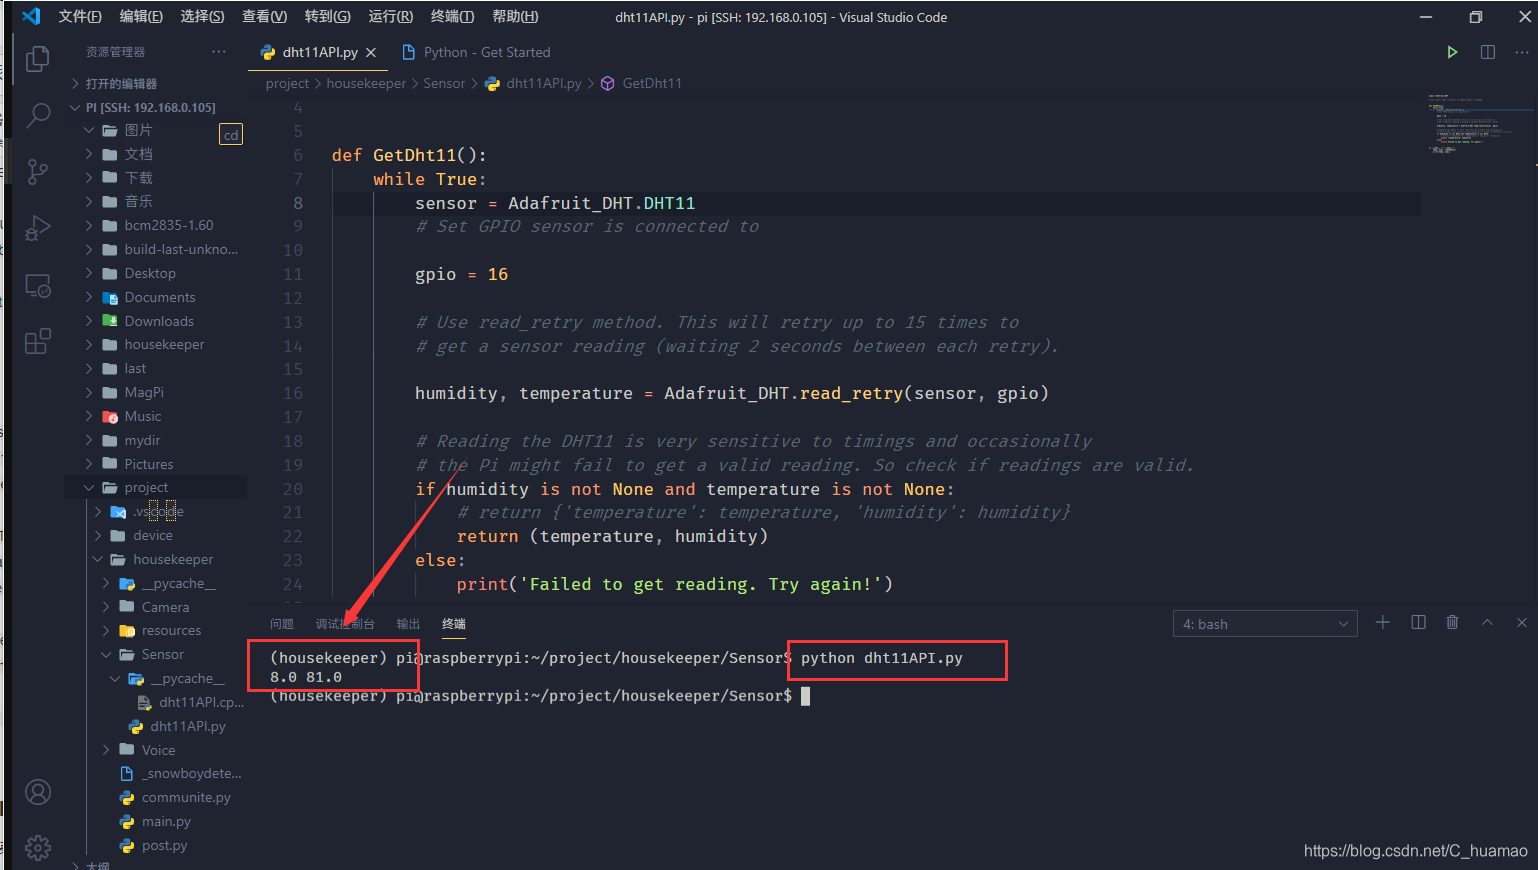This screenshot has height=870, width=1538.
Task: Open Source Control view in activity bar
Action: [x=38, y=172]
